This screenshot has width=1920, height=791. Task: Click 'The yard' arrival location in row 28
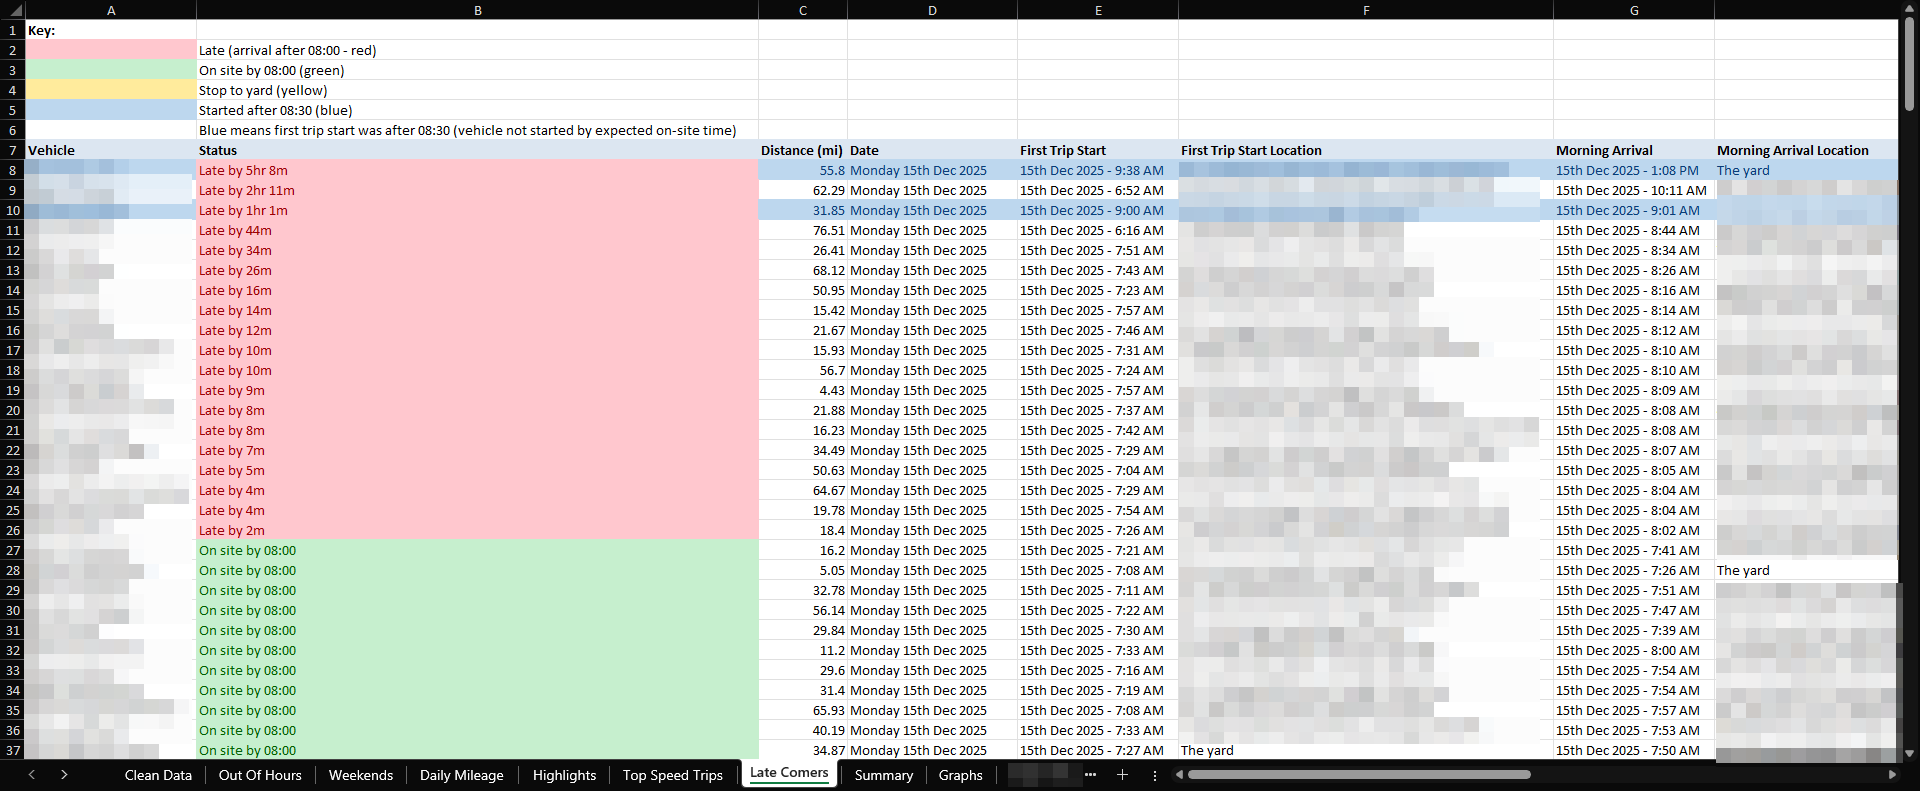pyautogui.click(x=1806, y=570)
